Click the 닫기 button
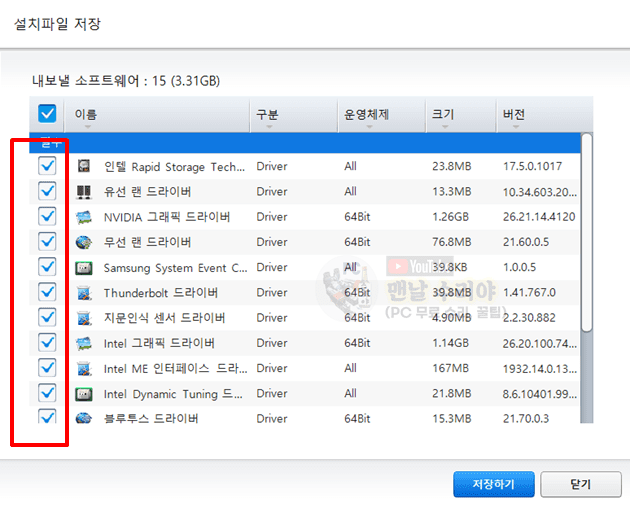The image size is (630, 508). 581,484
